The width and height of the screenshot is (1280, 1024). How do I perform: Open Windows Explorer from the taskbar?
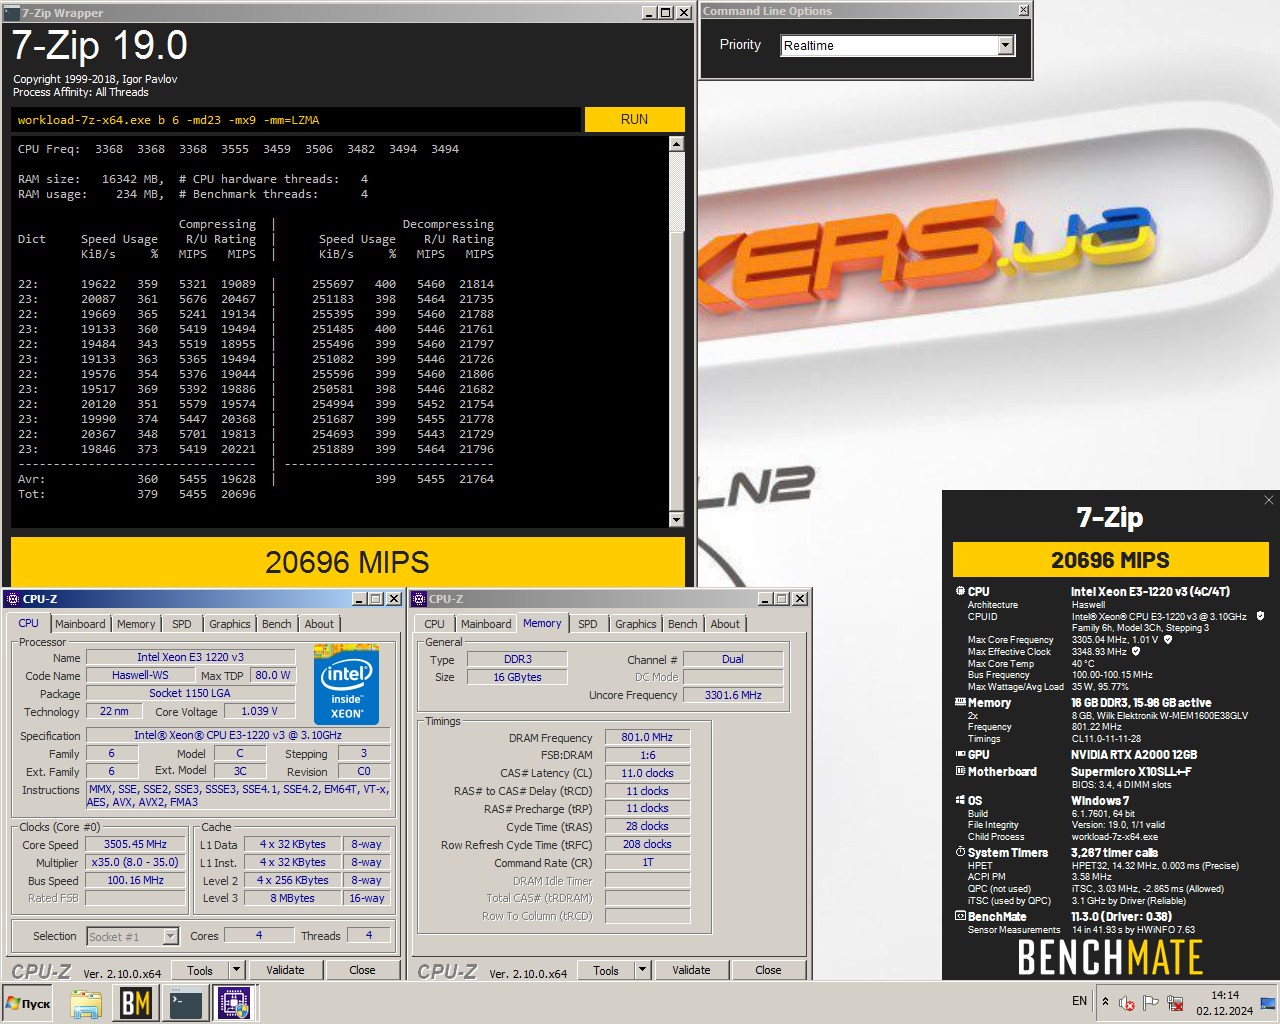pos(86,1003)
